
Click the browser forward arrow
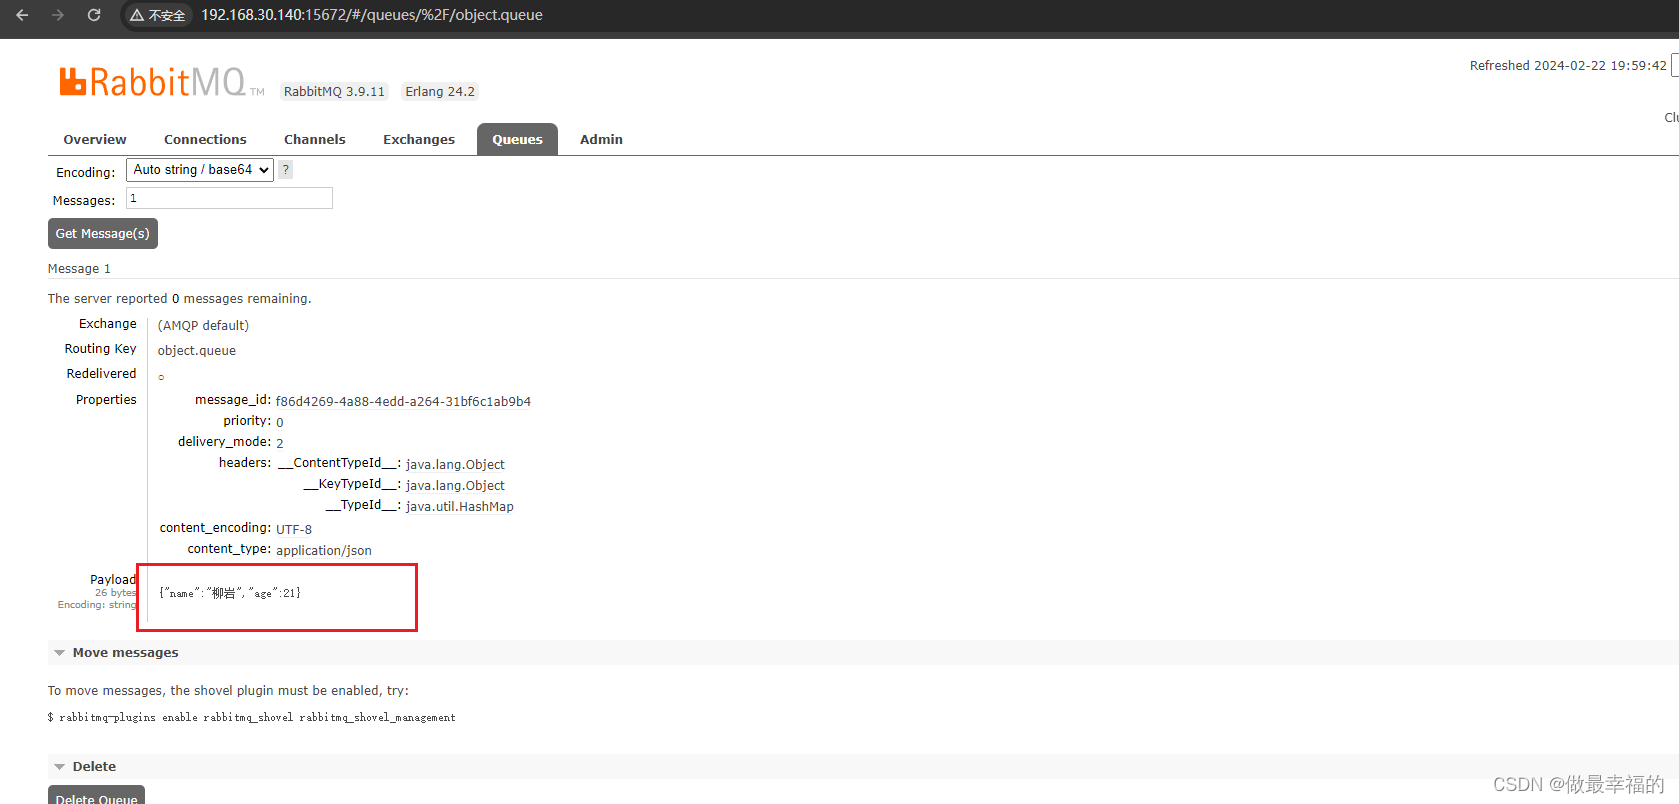coord(58,15)
